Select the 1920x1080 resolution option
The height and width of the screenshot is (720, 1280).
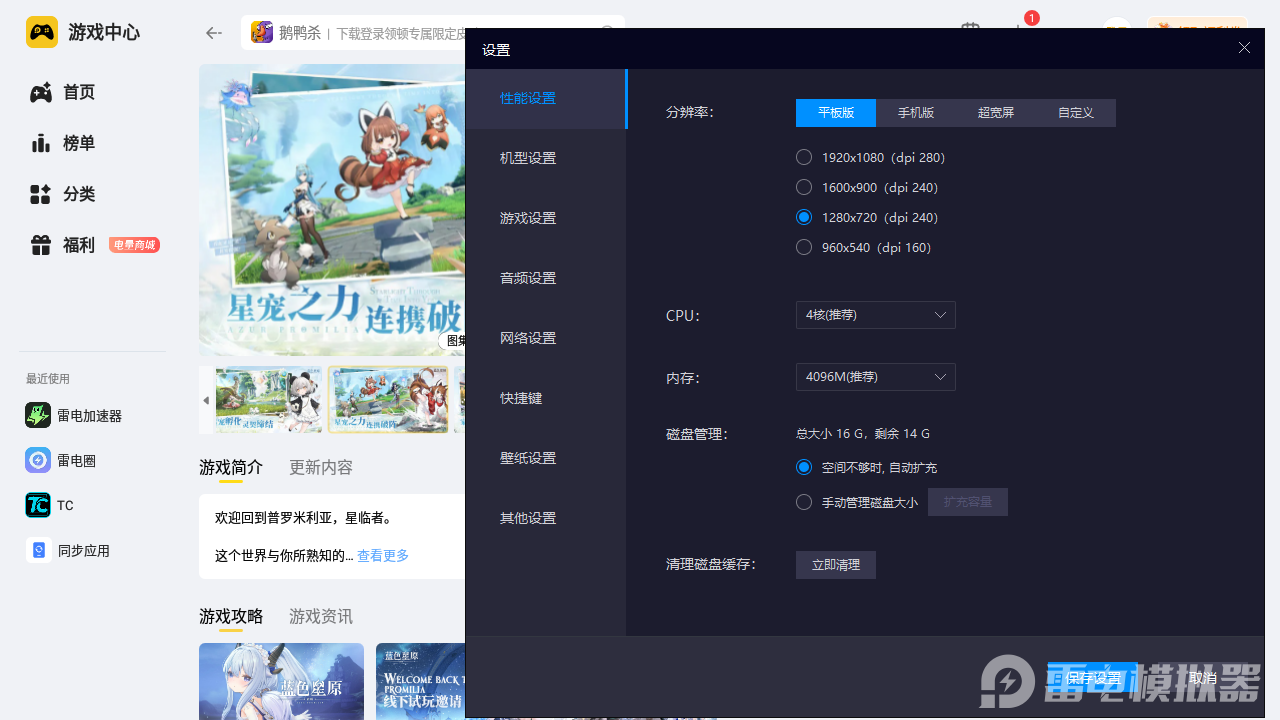tap(804, 157)
